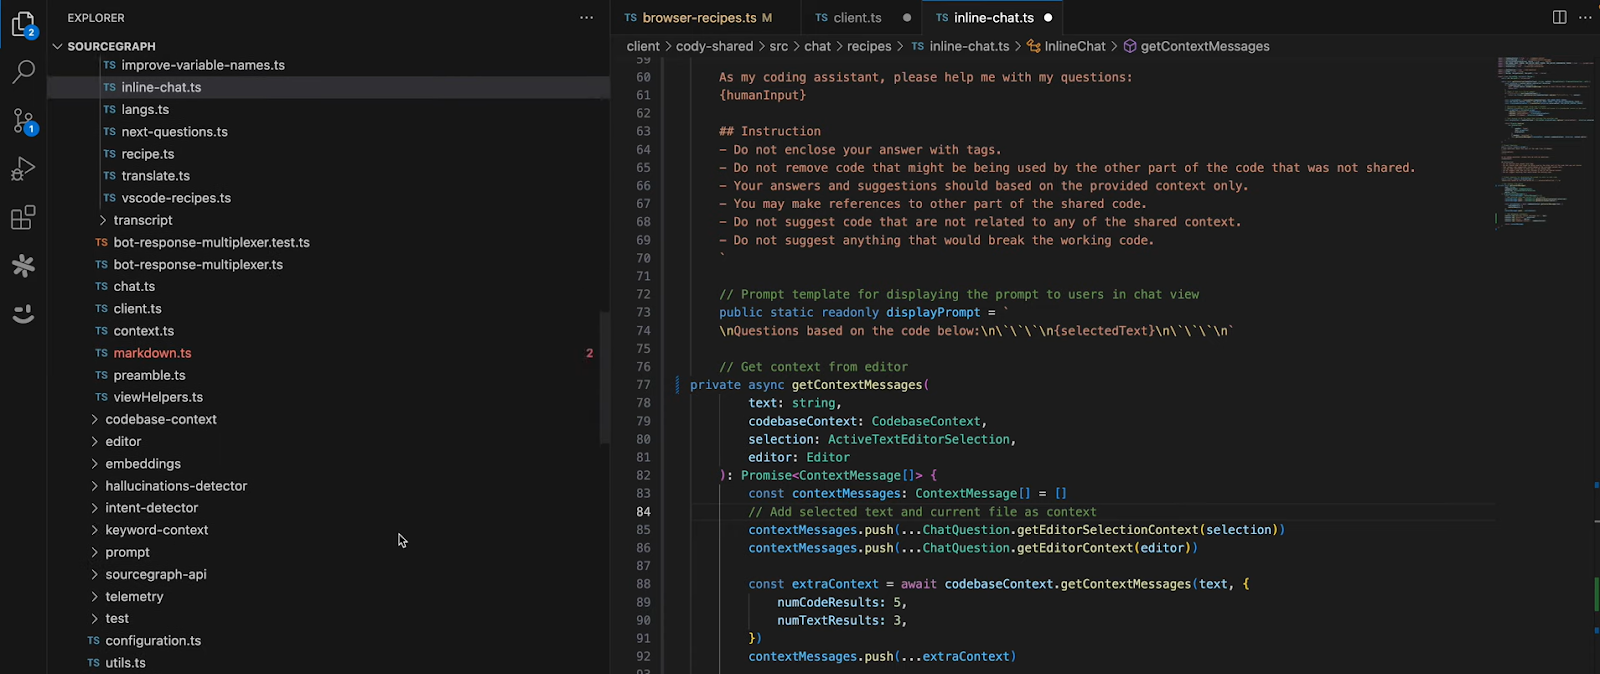Click 'src' breadcrumb segment
The height and width of the screenshot is (674, 1600).
[778, 46]
